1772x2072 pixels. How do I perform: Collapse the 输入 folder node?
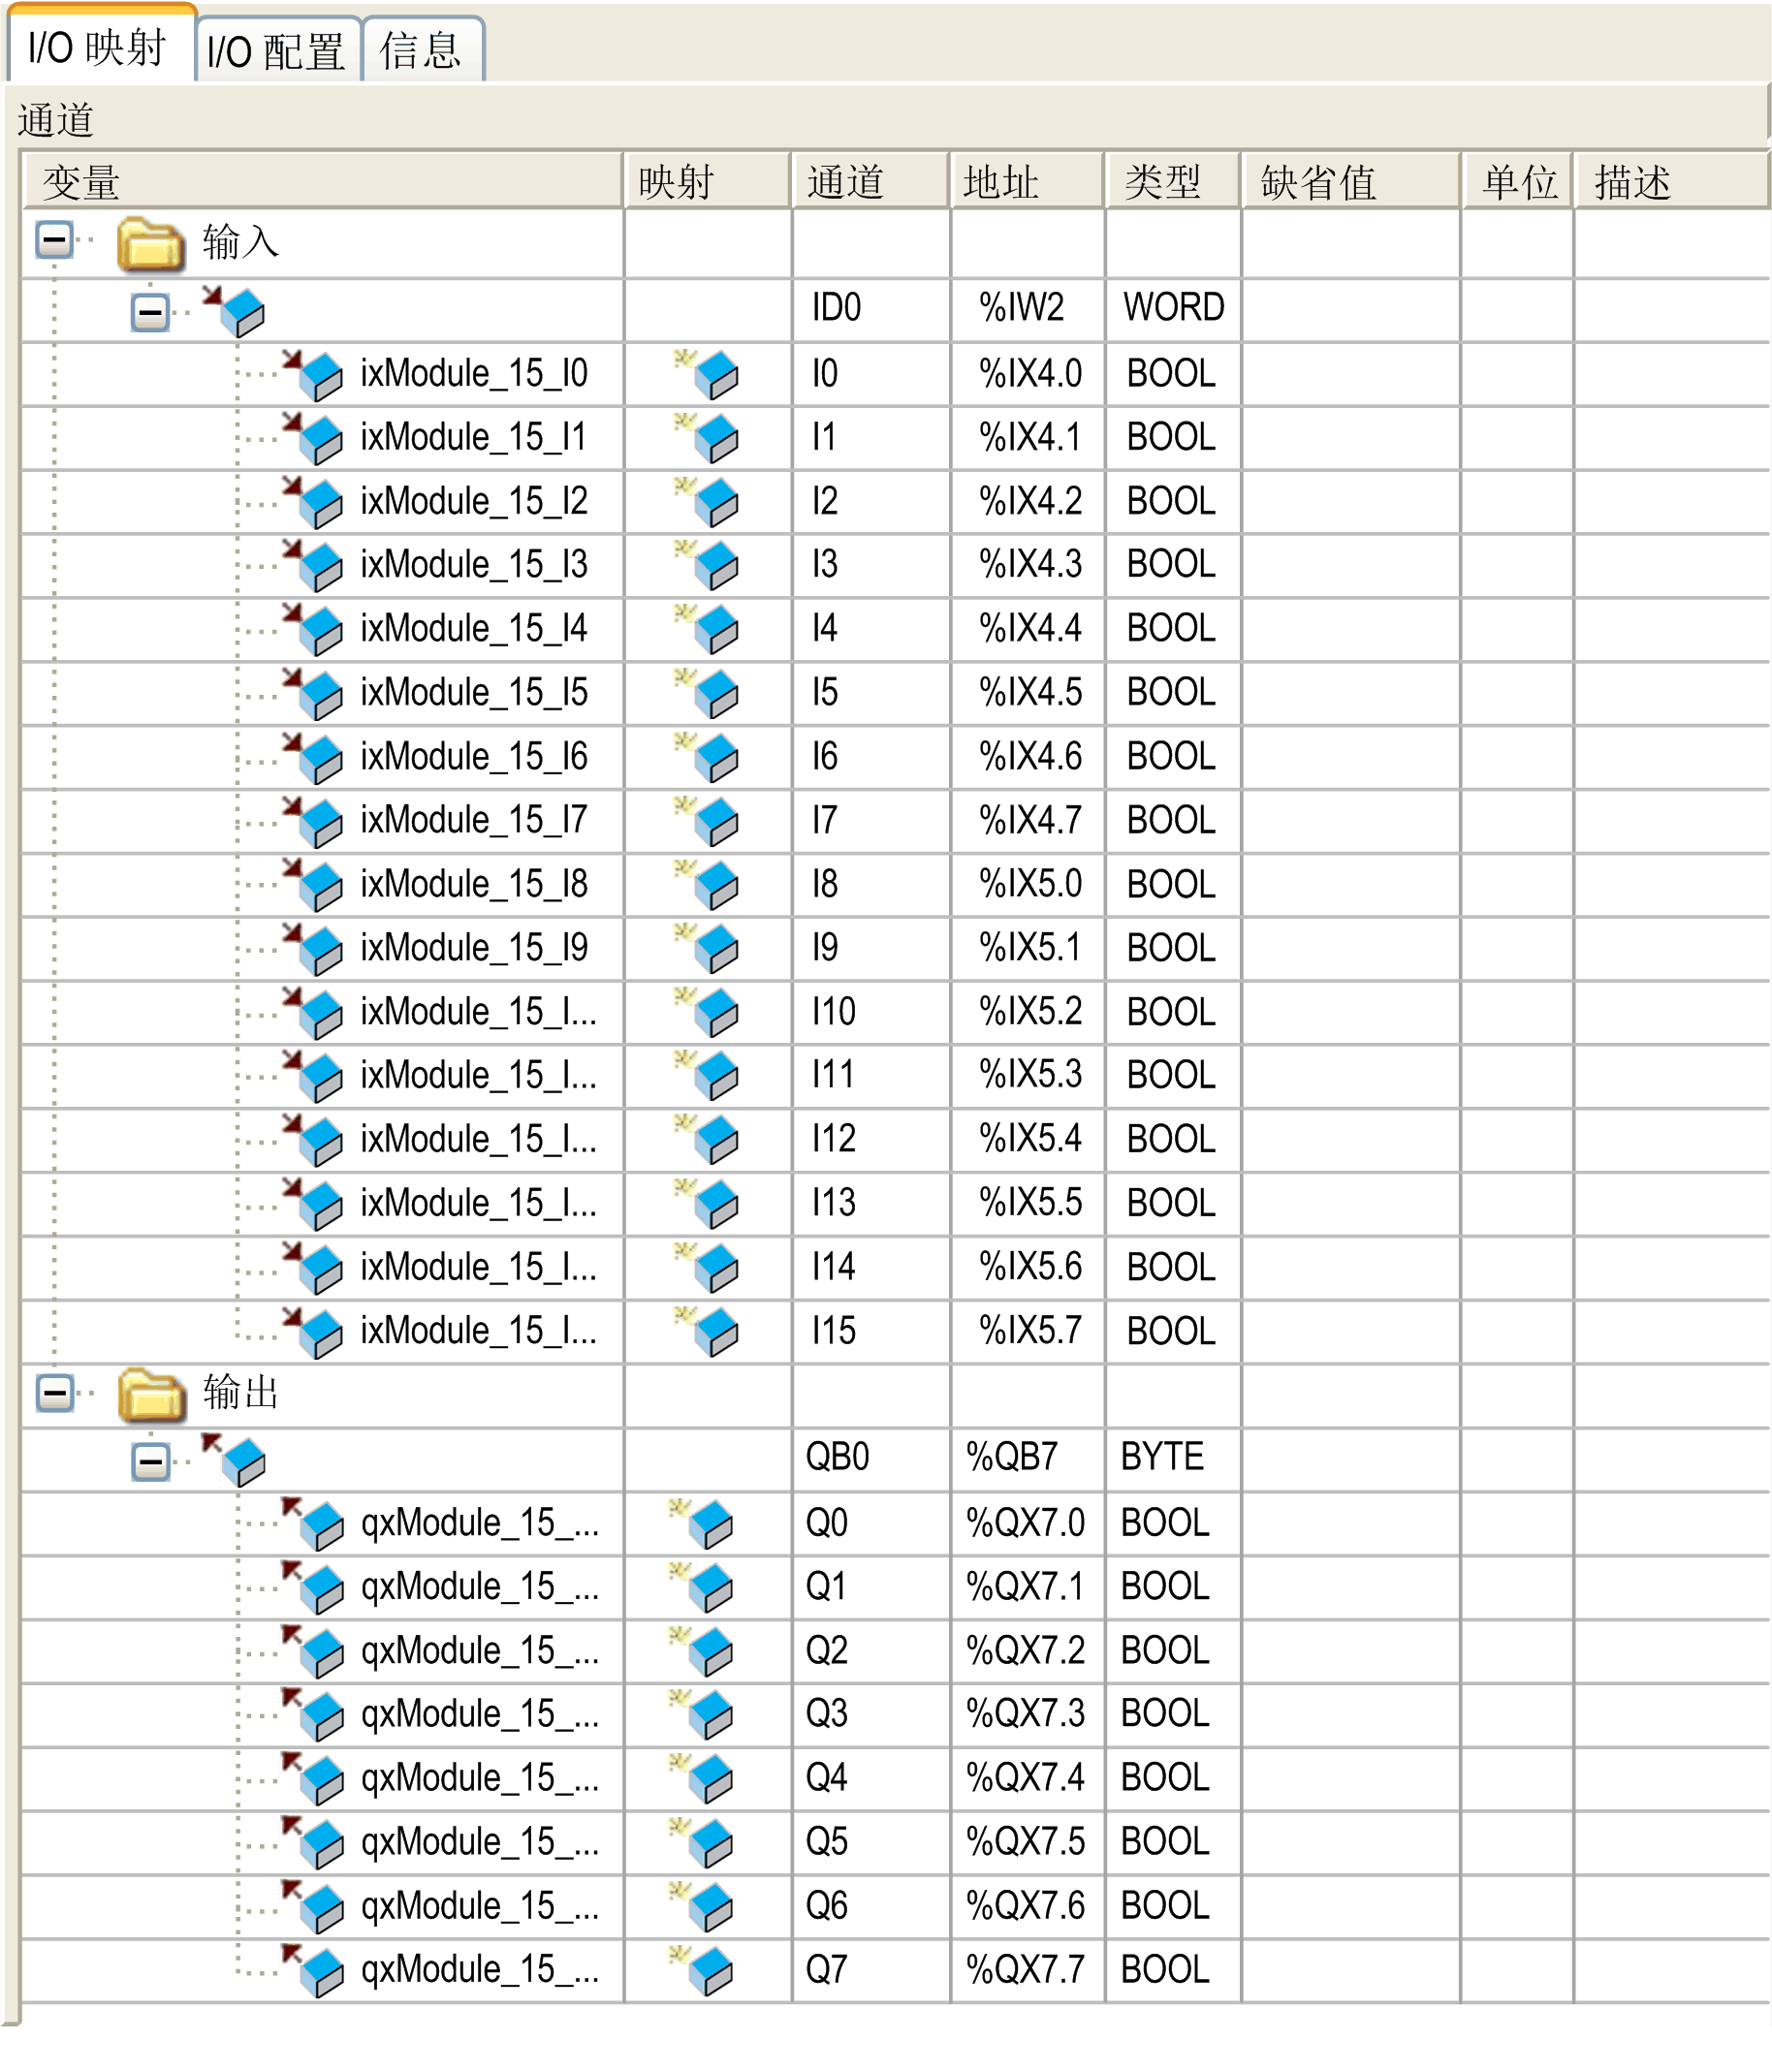[x=54, y=240]
